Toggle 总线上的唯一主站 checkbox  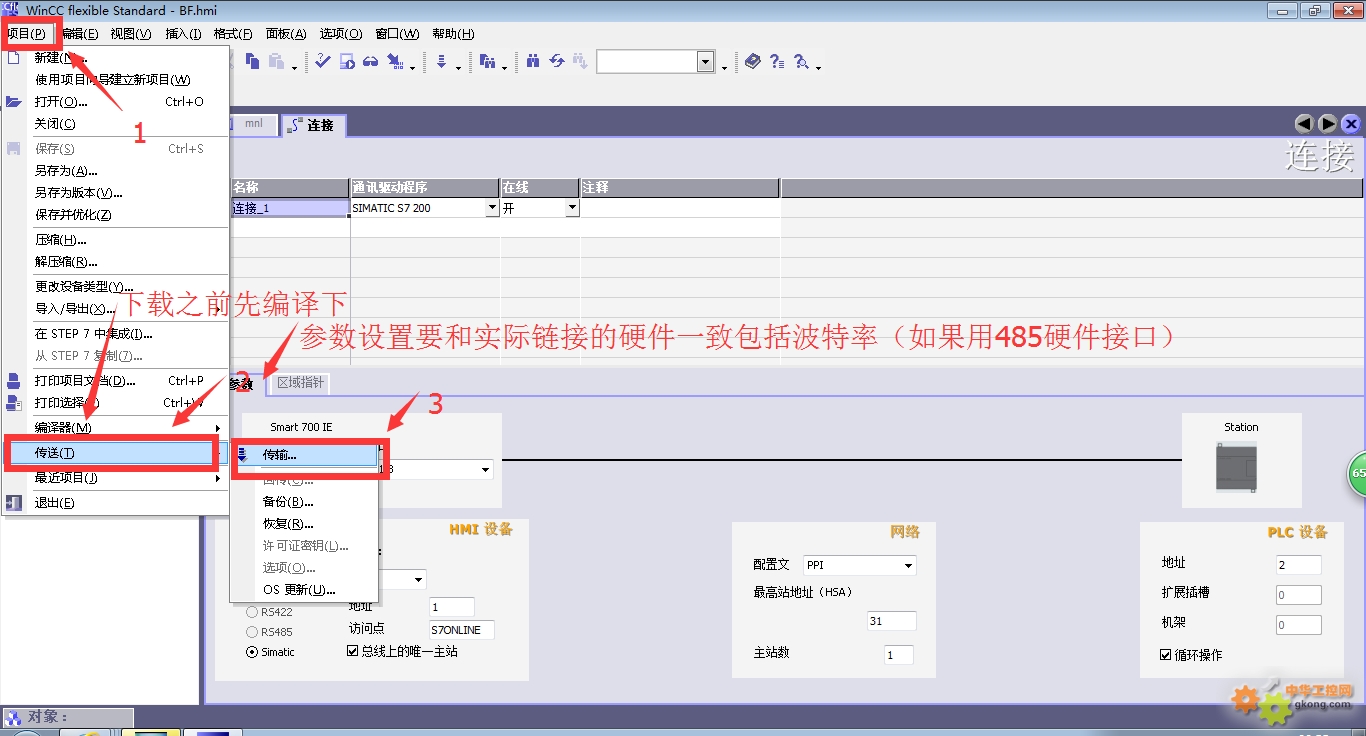point(352,651)
